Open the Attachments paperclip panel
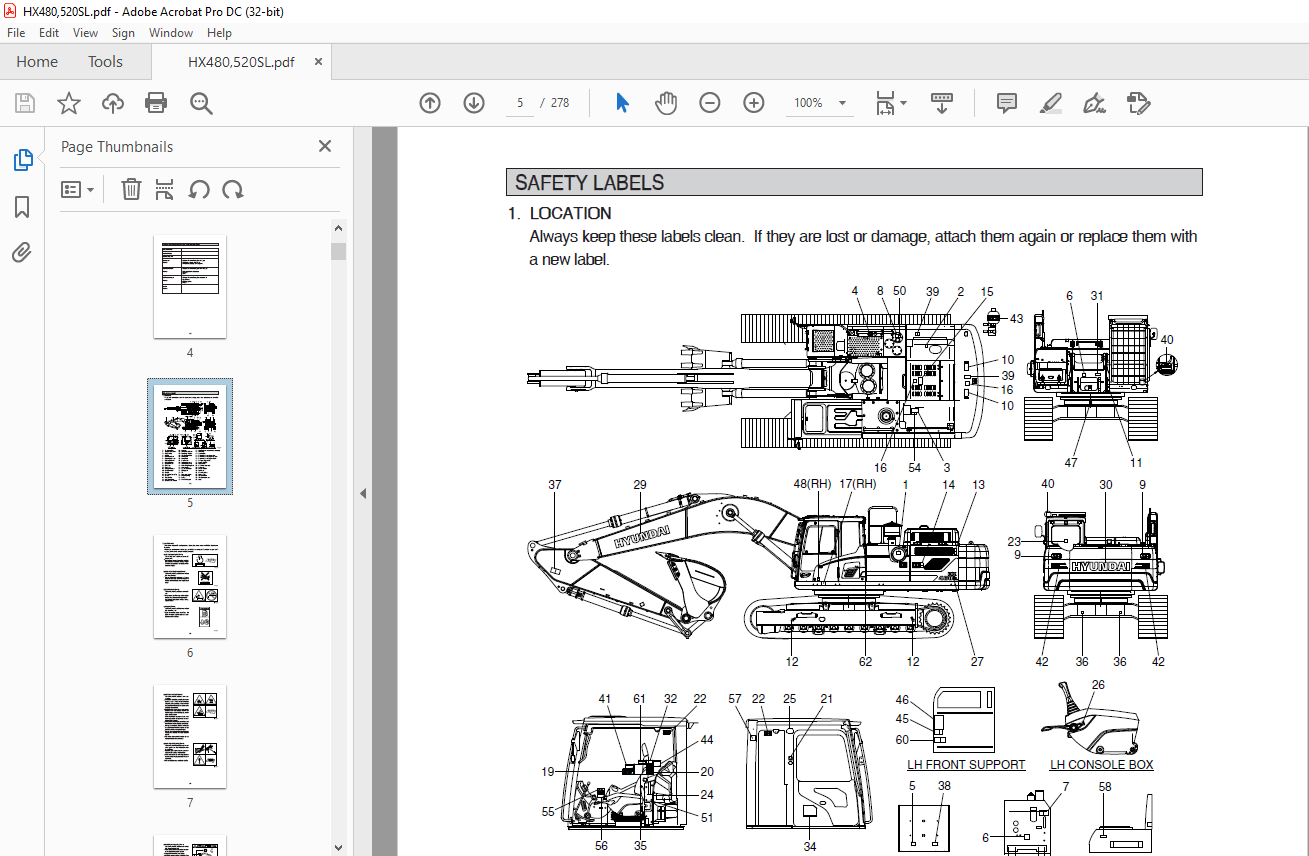 (22, 252)
